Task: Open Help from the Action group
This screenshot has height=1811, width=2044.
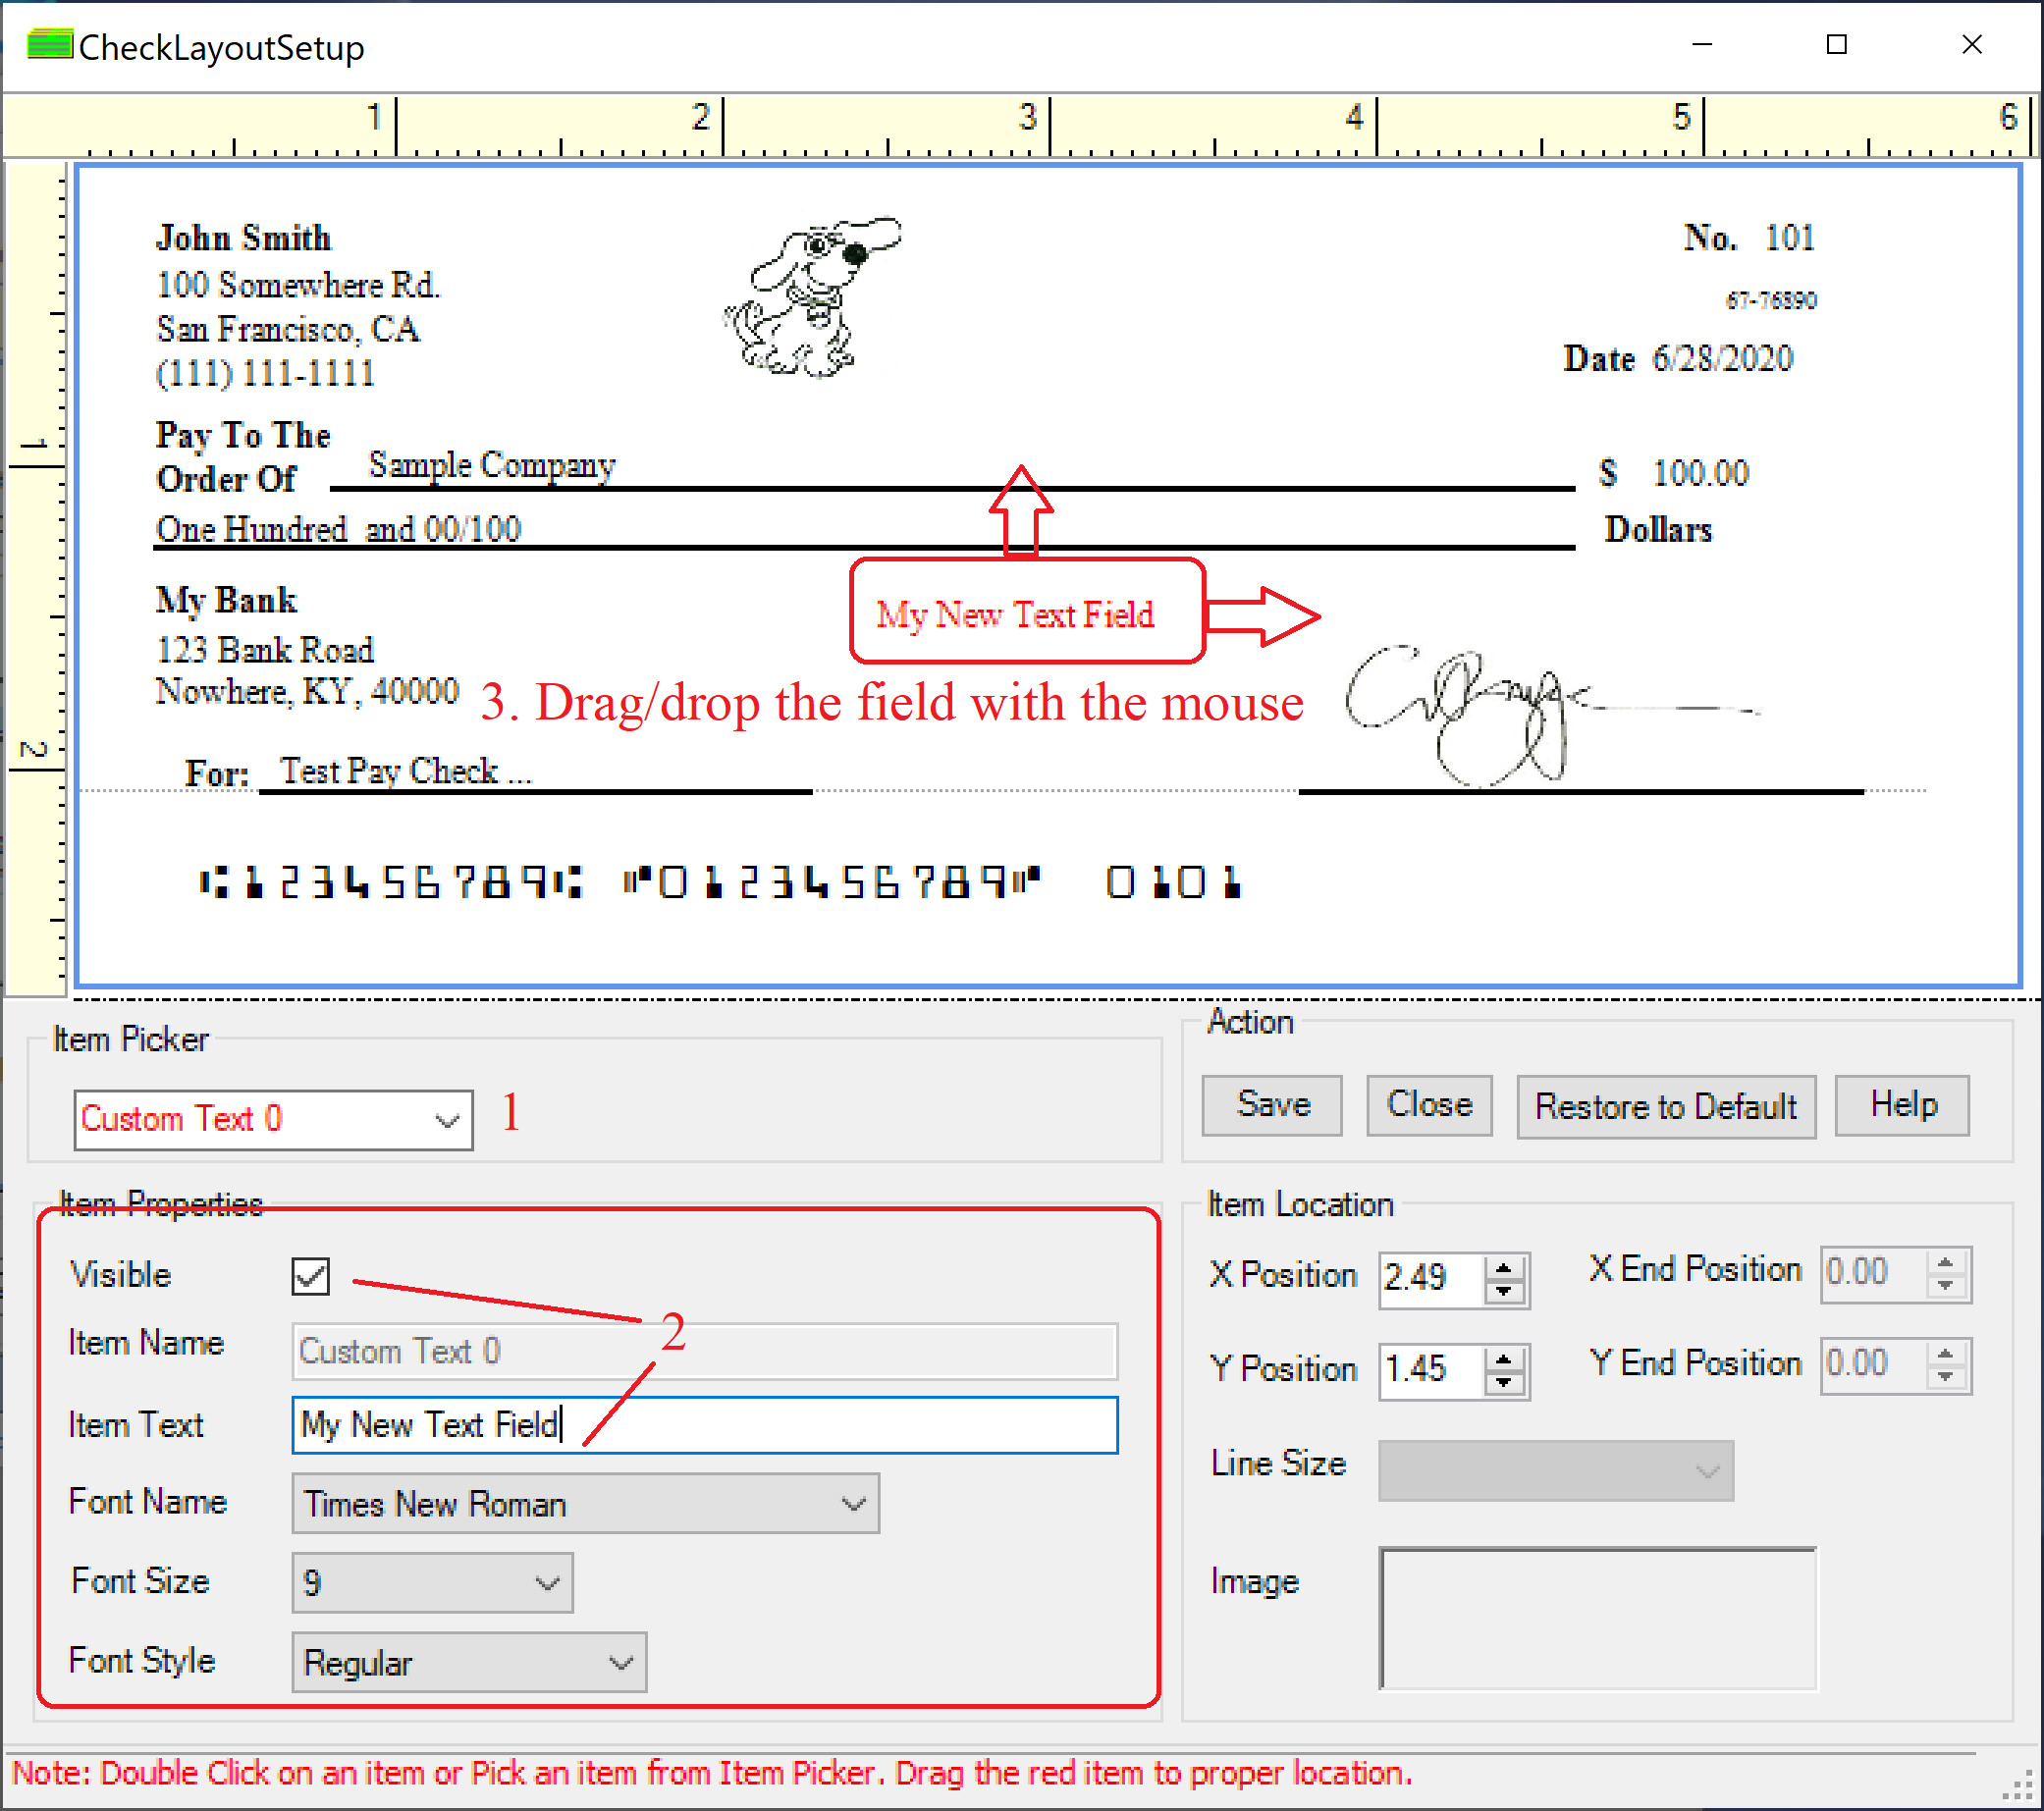Action: [1902, 1105]
